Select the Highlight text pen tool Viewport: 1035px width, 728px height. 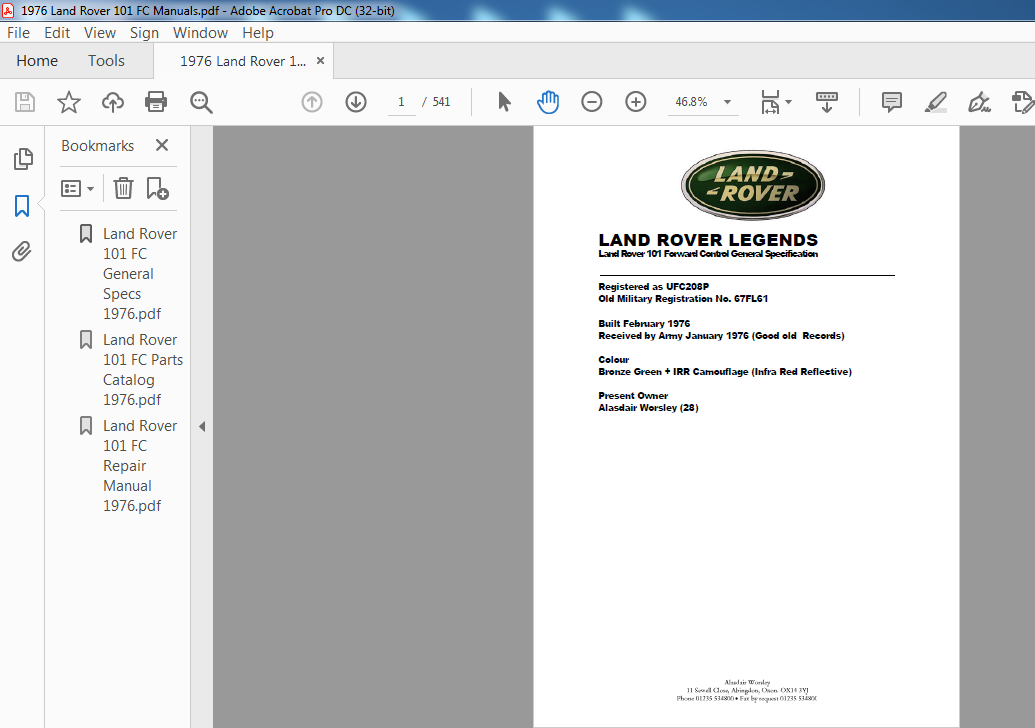[x=935, y=102]
